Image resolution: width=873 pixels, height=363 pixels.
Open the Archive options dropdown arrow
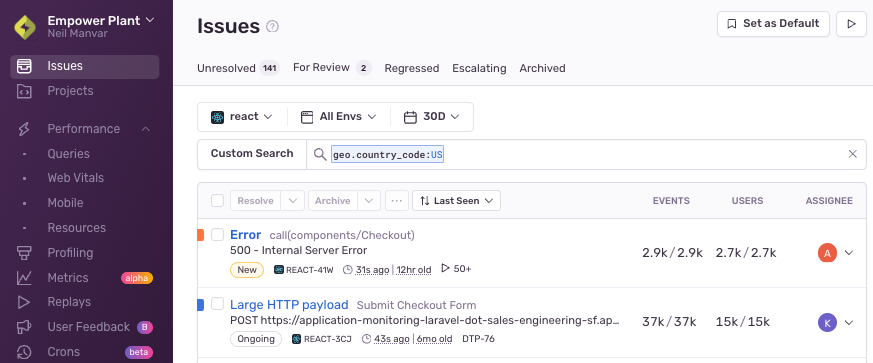click(x=369, y=200)
